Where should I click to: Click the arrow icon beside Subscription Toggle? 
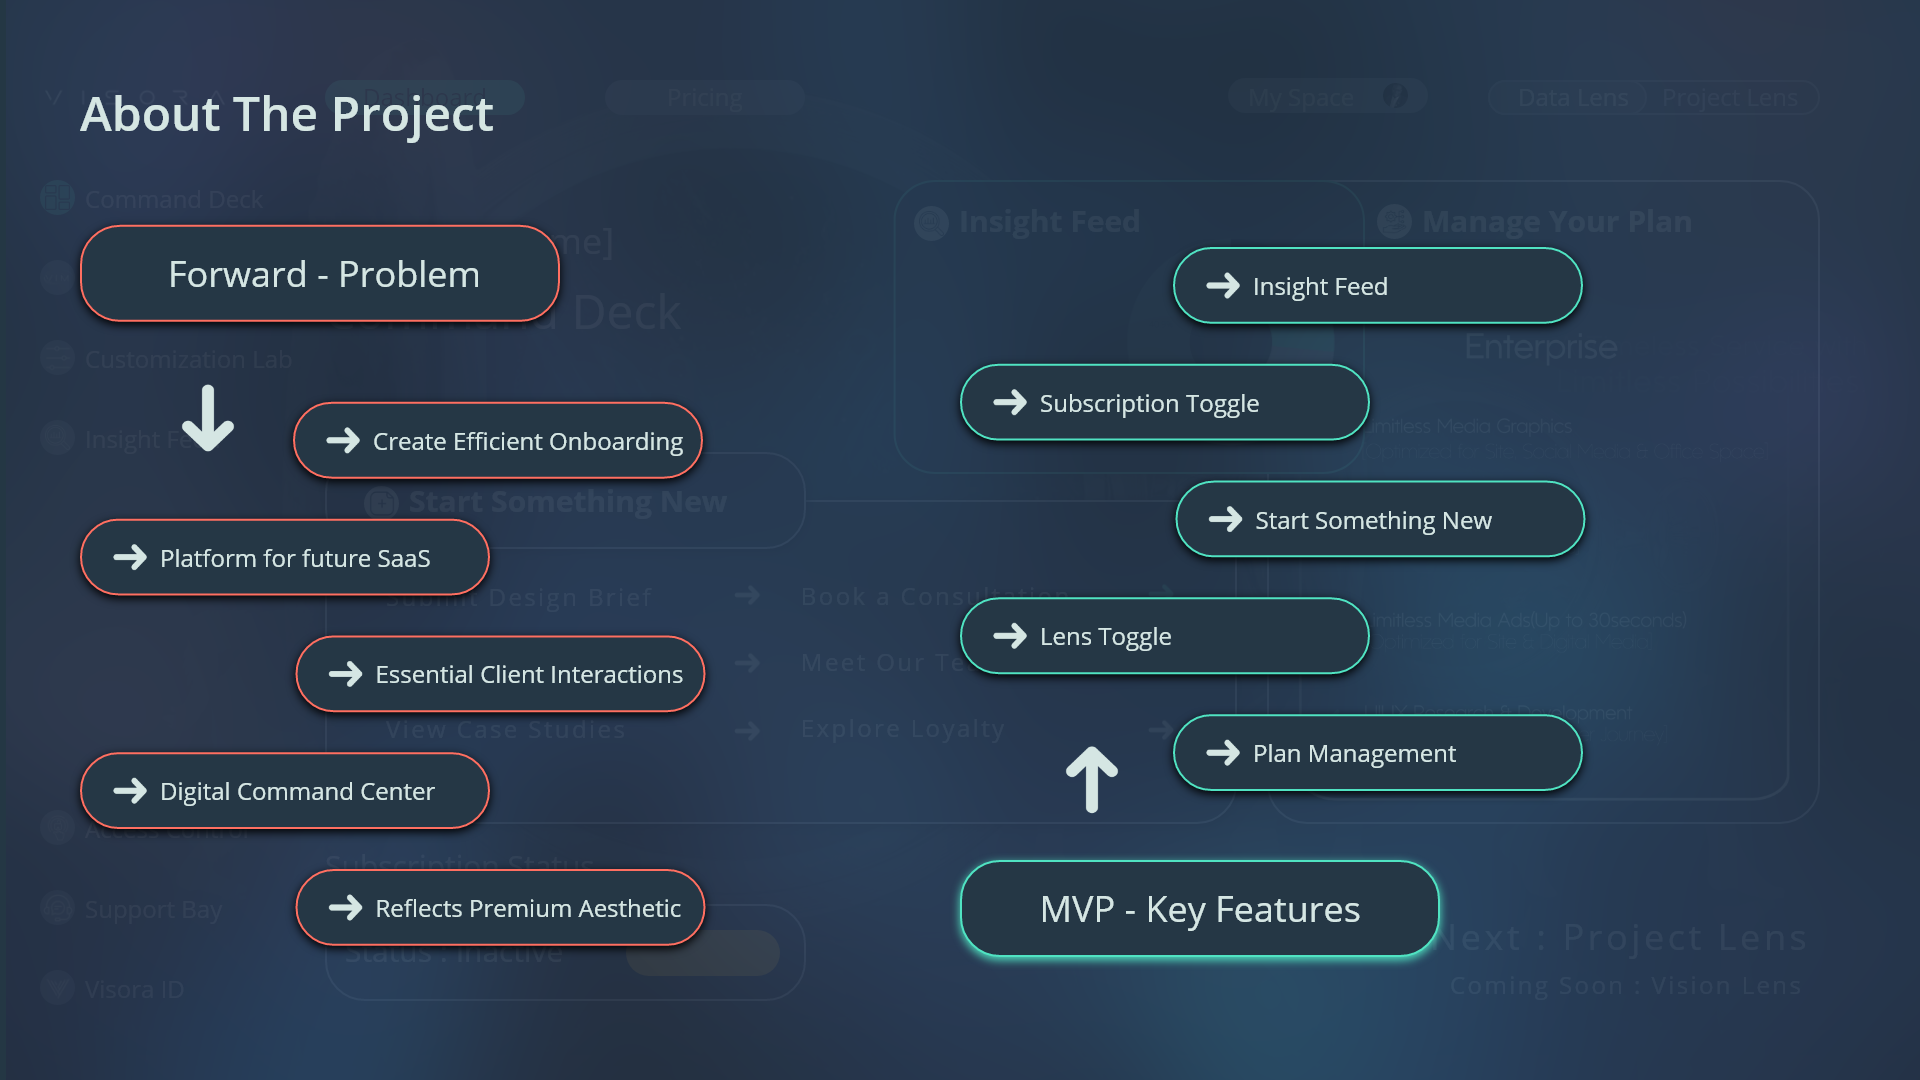pyautogui.click(x=1010, y=403)
